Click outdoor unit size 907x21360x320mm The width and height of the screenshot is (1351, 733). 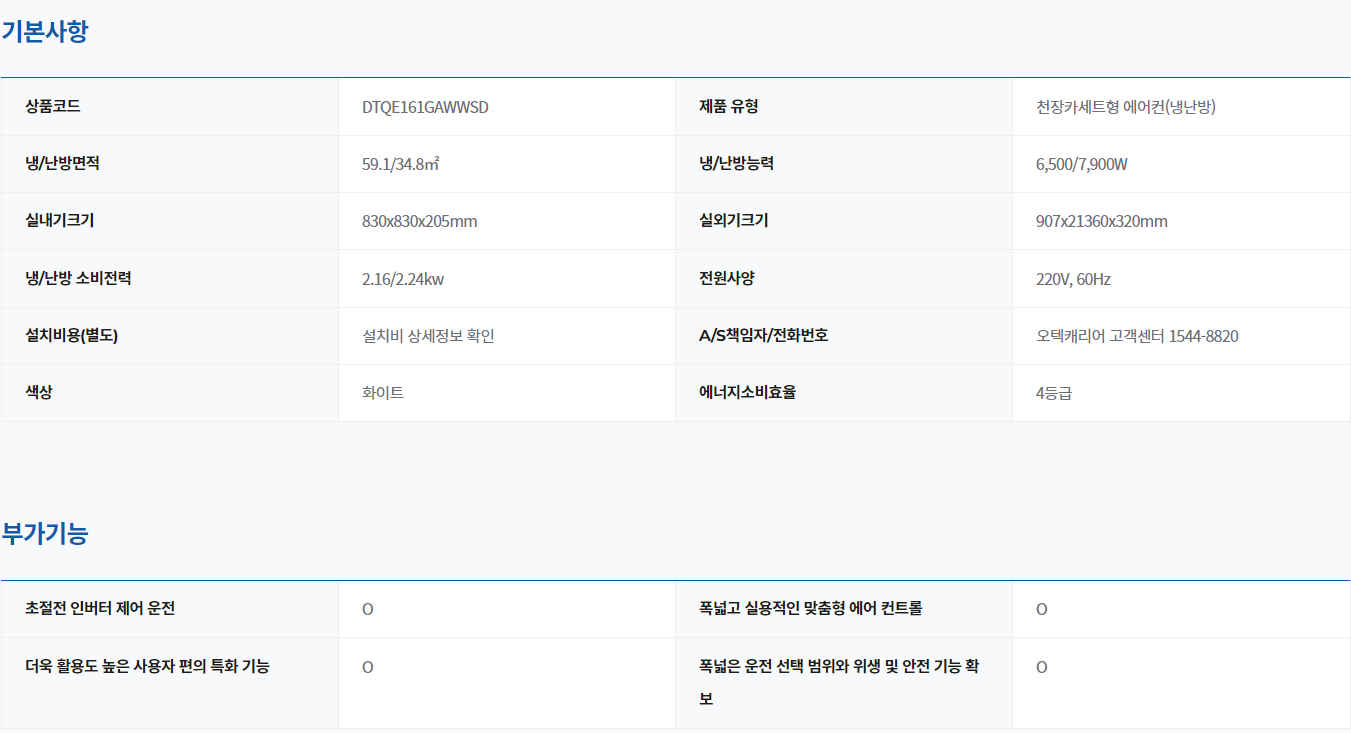(1102, 221)
